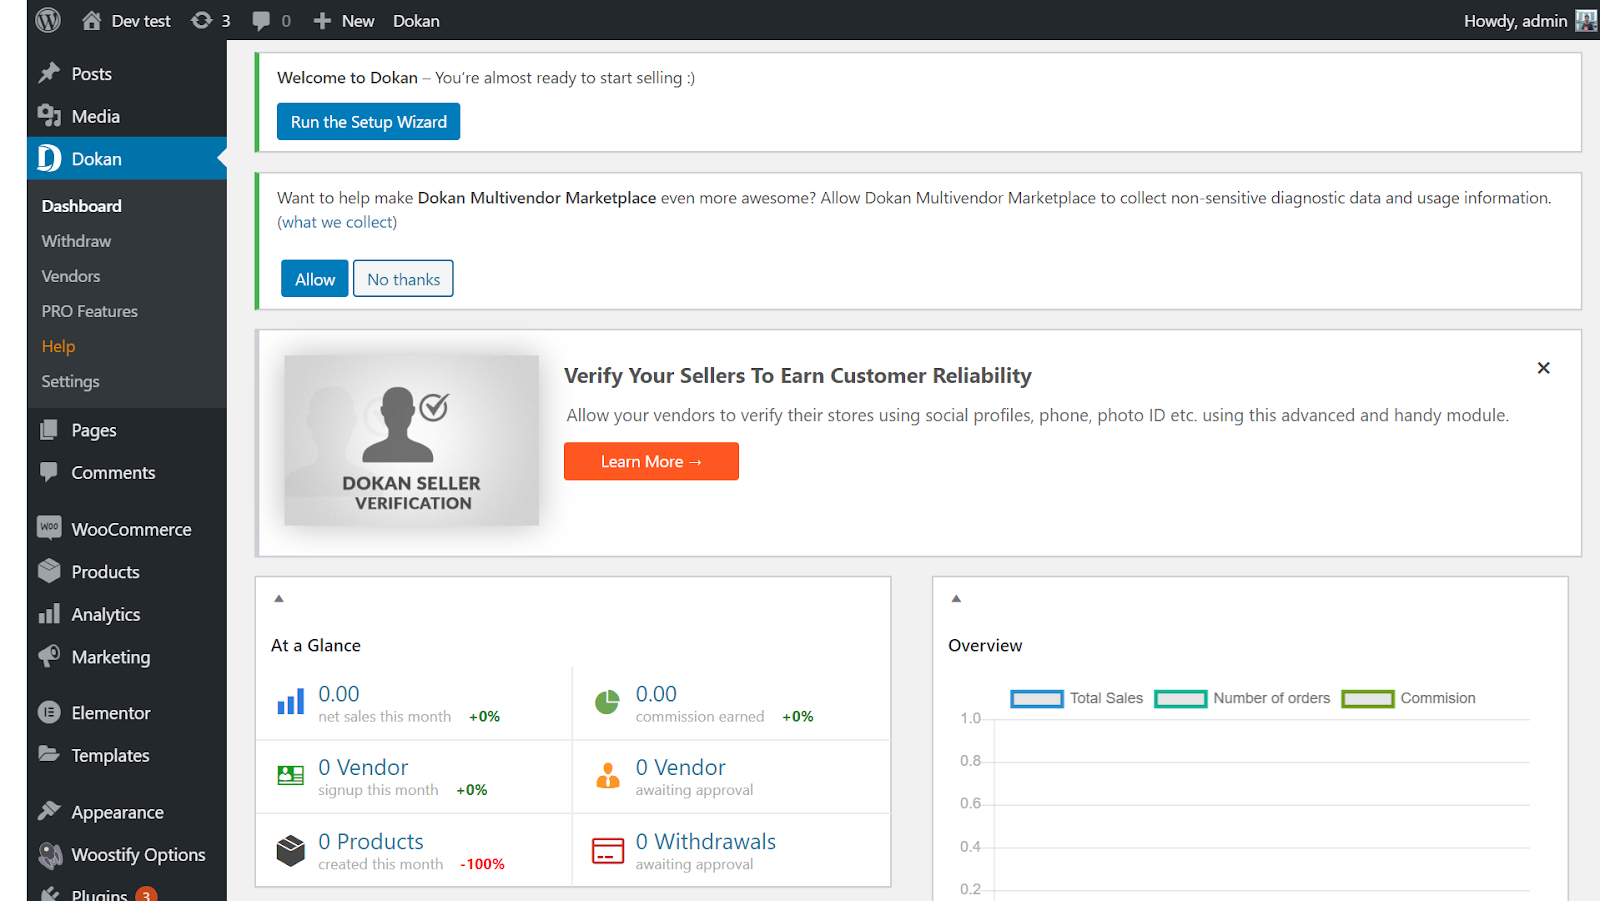Click the vendor awaiting approval person icon

[x=607, y=775]
